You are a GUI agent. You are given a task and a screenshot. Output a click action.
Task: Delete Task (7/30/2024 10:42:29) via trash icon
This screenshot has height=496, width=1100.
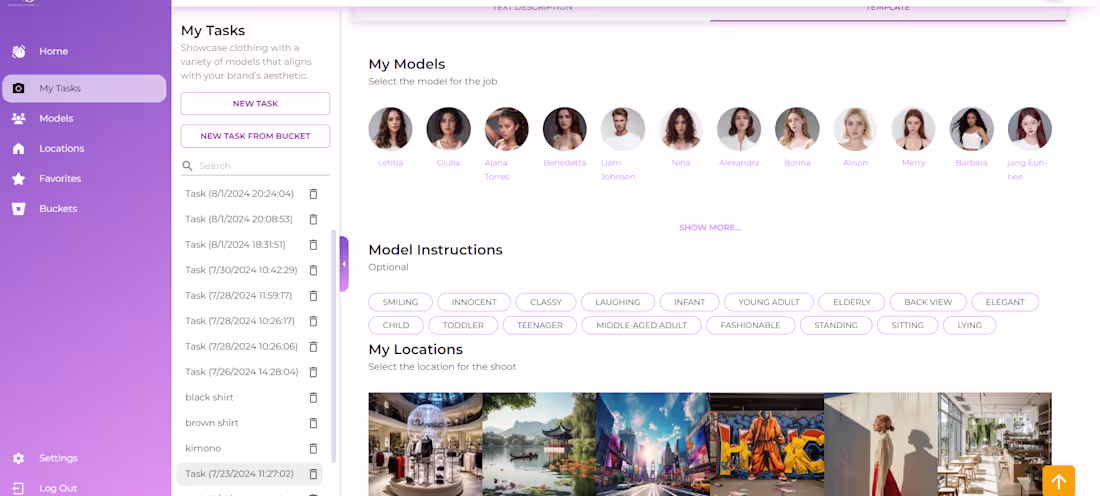[314, 270]
